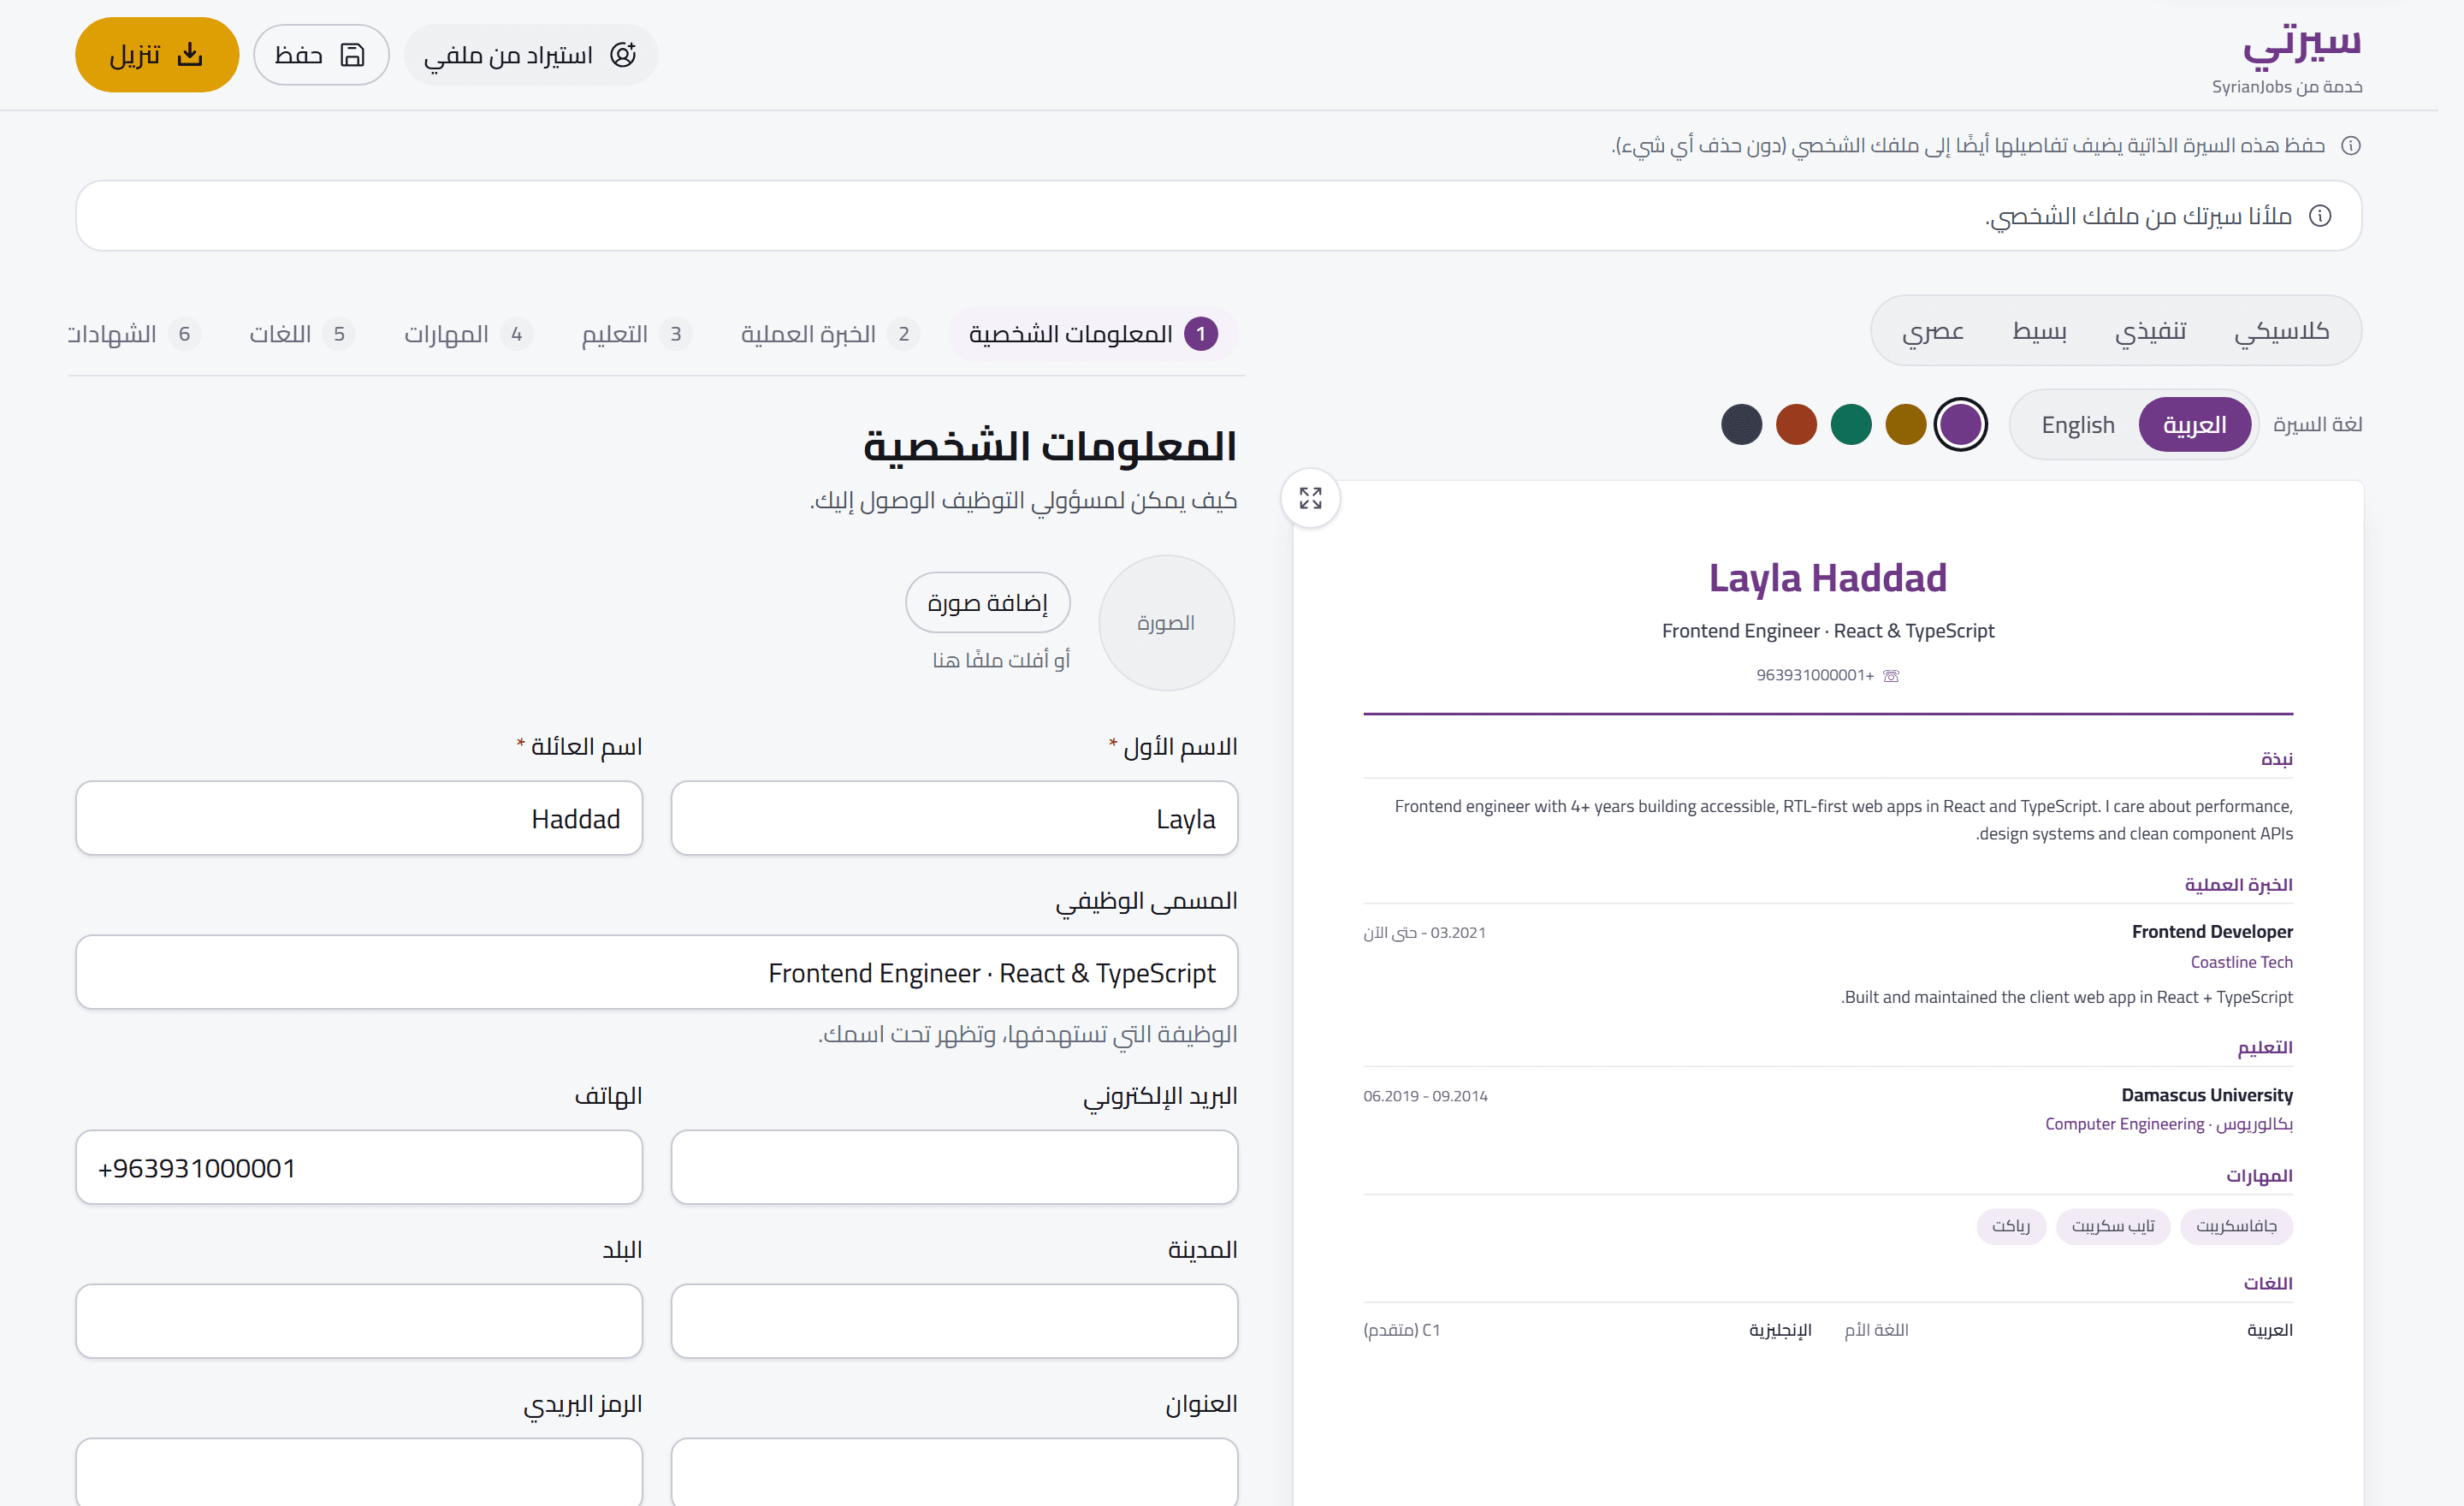Image resolution: width=2464 pixels, height=1506 pixels.
Task: Focus the البلد country field
Action: pos(359,1321)
